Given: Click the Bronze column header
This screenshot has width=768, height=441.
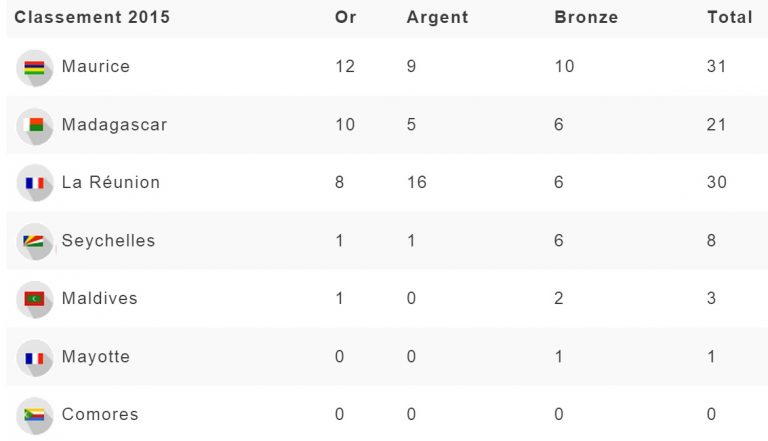Looking at the screenshot, I should (x=586, y=17).
